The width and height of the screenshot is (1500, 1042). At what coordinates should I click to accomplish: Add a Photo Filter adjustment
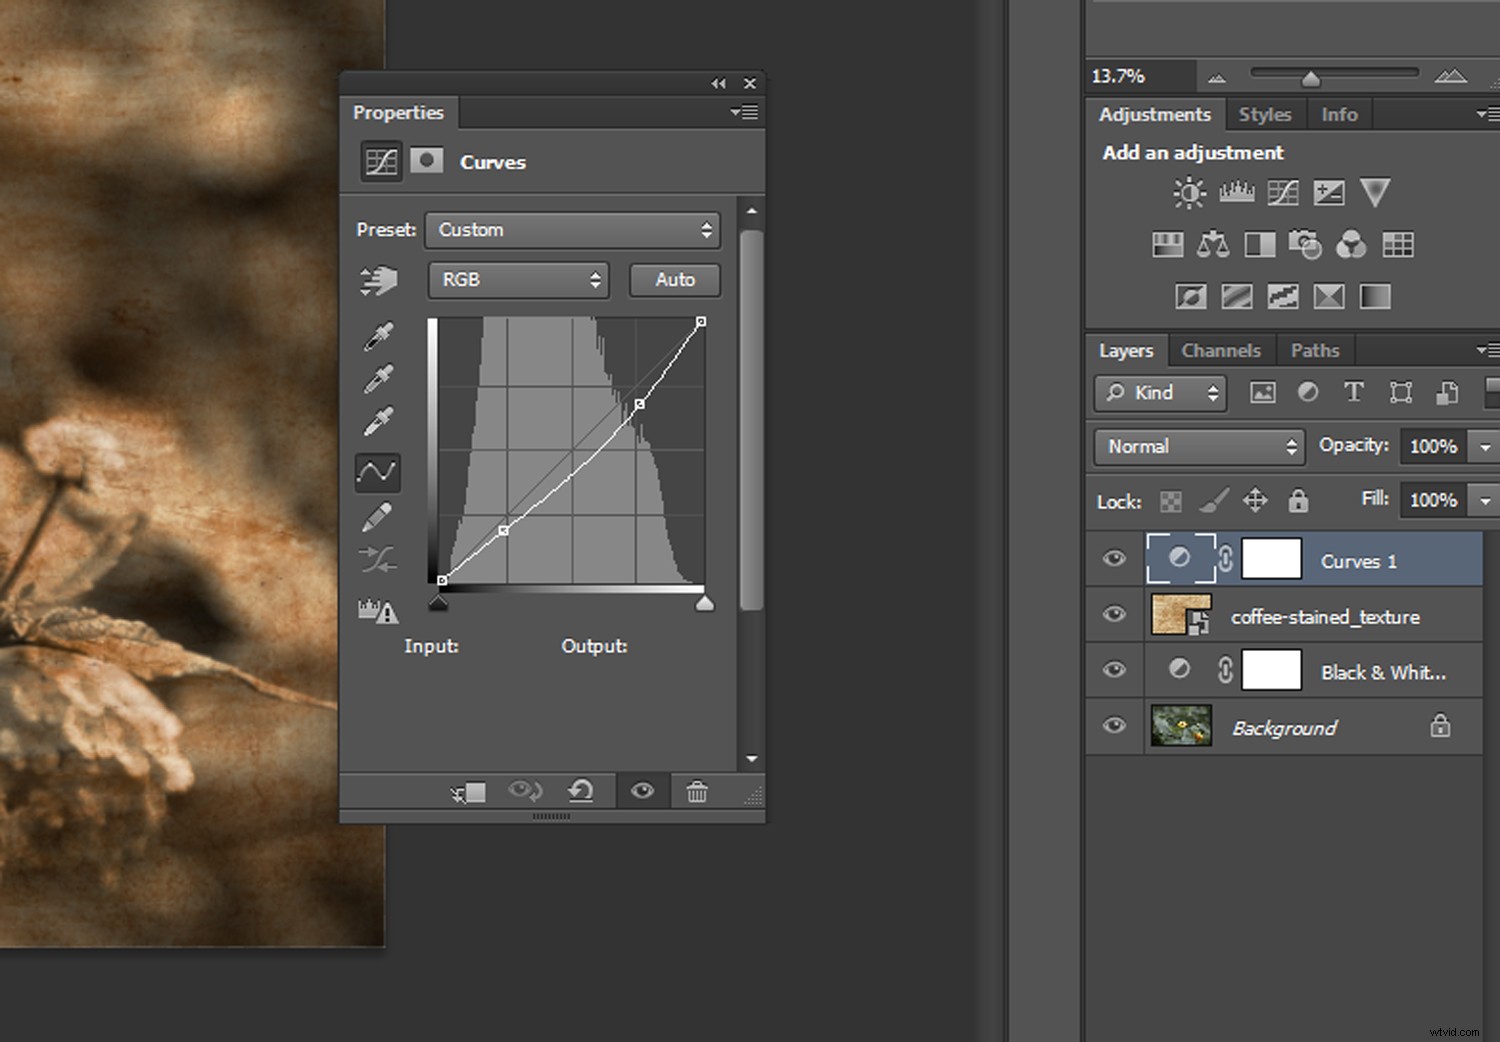1306,245
